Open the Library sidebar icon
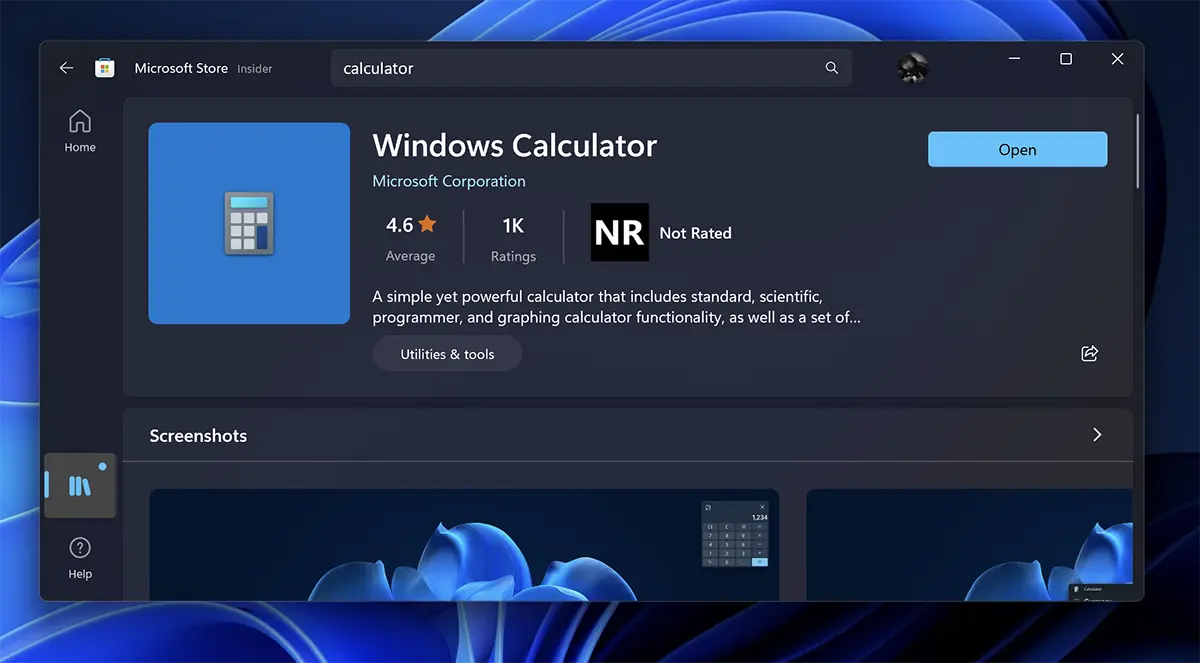Screen dimensions: 1200x663 coord(80,486)
